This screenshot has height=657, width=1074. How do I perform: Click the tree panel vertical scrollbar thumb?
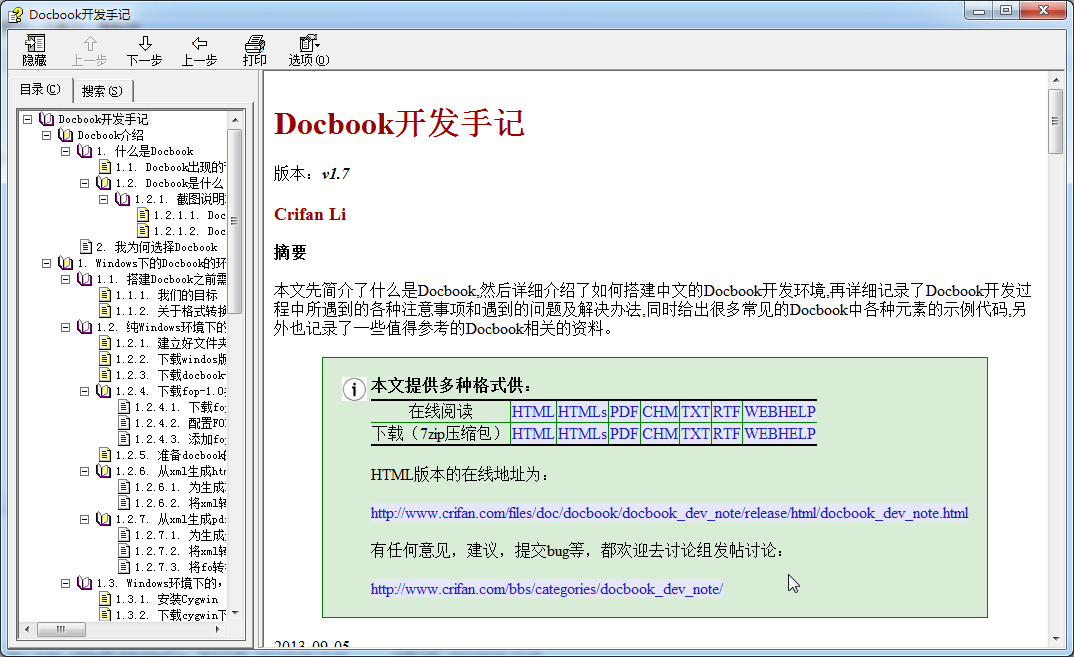click(235, 221)
